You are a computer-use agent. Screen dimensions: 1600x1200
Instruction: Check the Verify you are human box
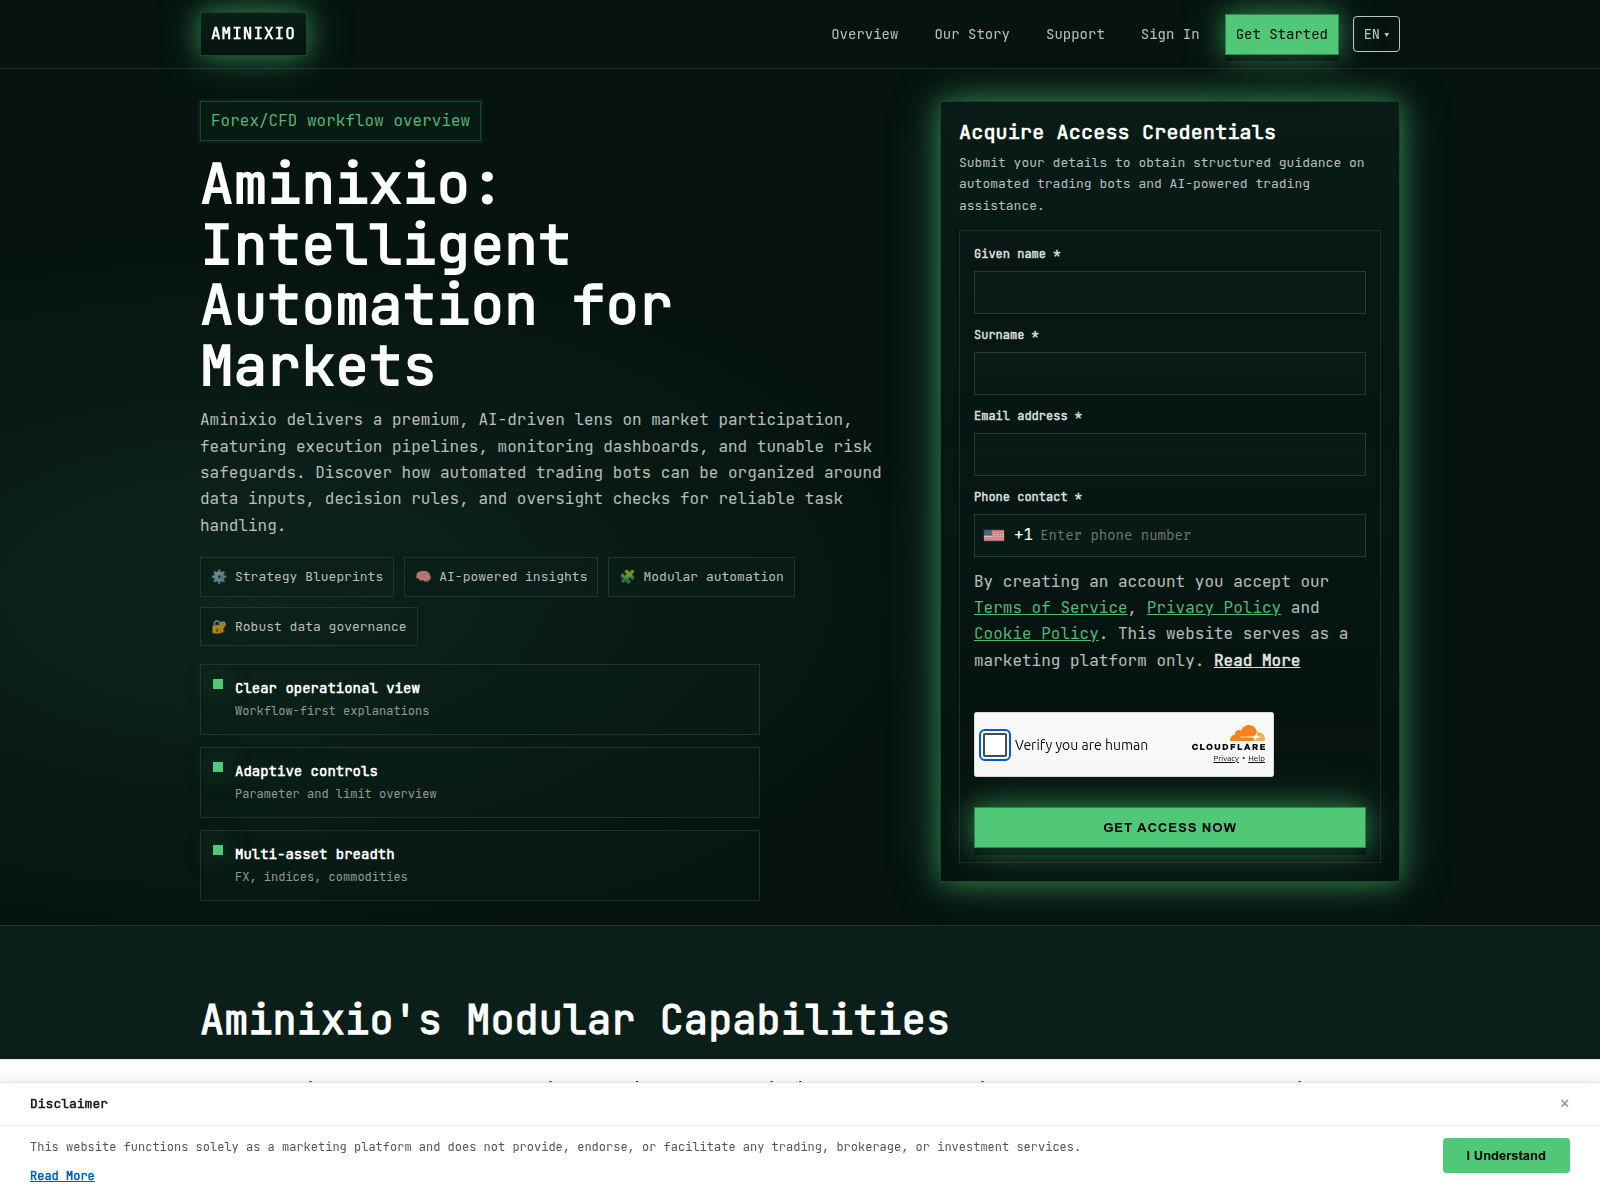click(995, 745)
